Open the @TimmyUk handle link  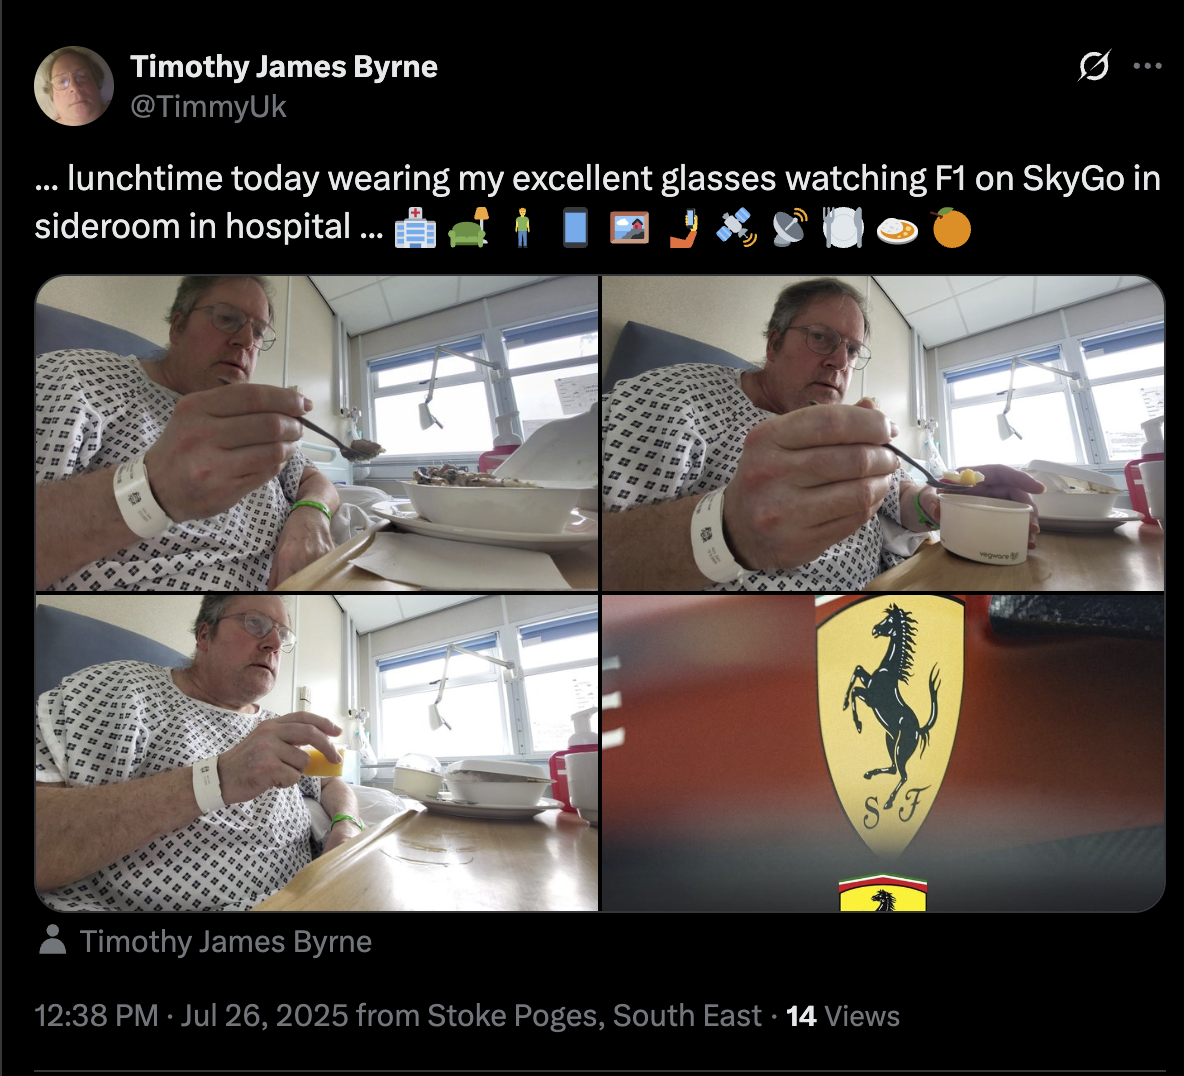(x=208, y=106)
